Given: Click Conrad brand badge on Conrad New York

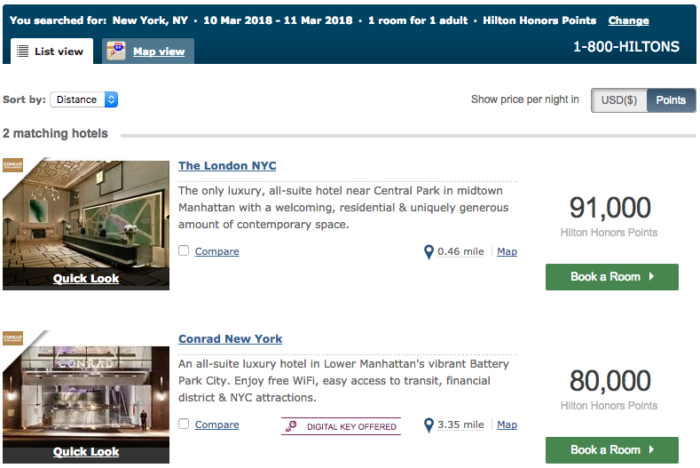Looking at the screenshot, I should tap(12, 338).
